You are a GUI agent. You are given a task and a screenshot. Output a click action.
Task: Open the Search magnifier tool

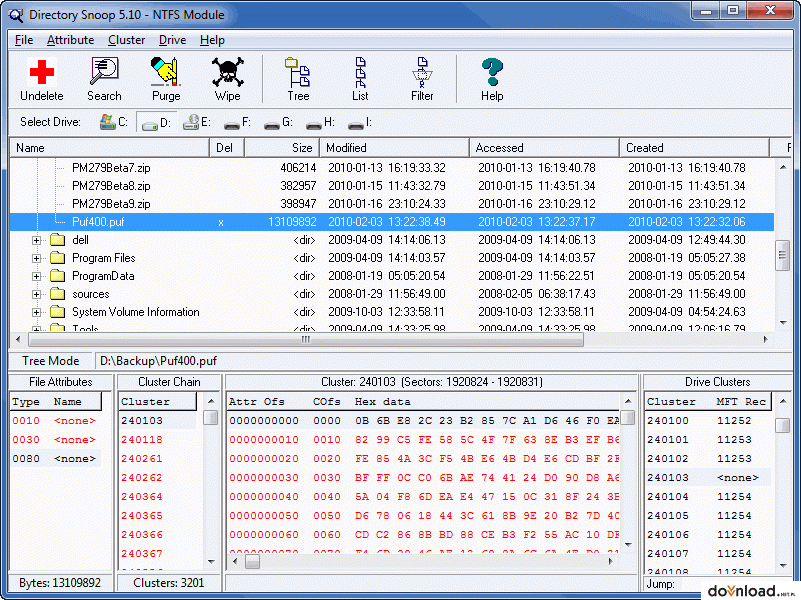(104, 71)
